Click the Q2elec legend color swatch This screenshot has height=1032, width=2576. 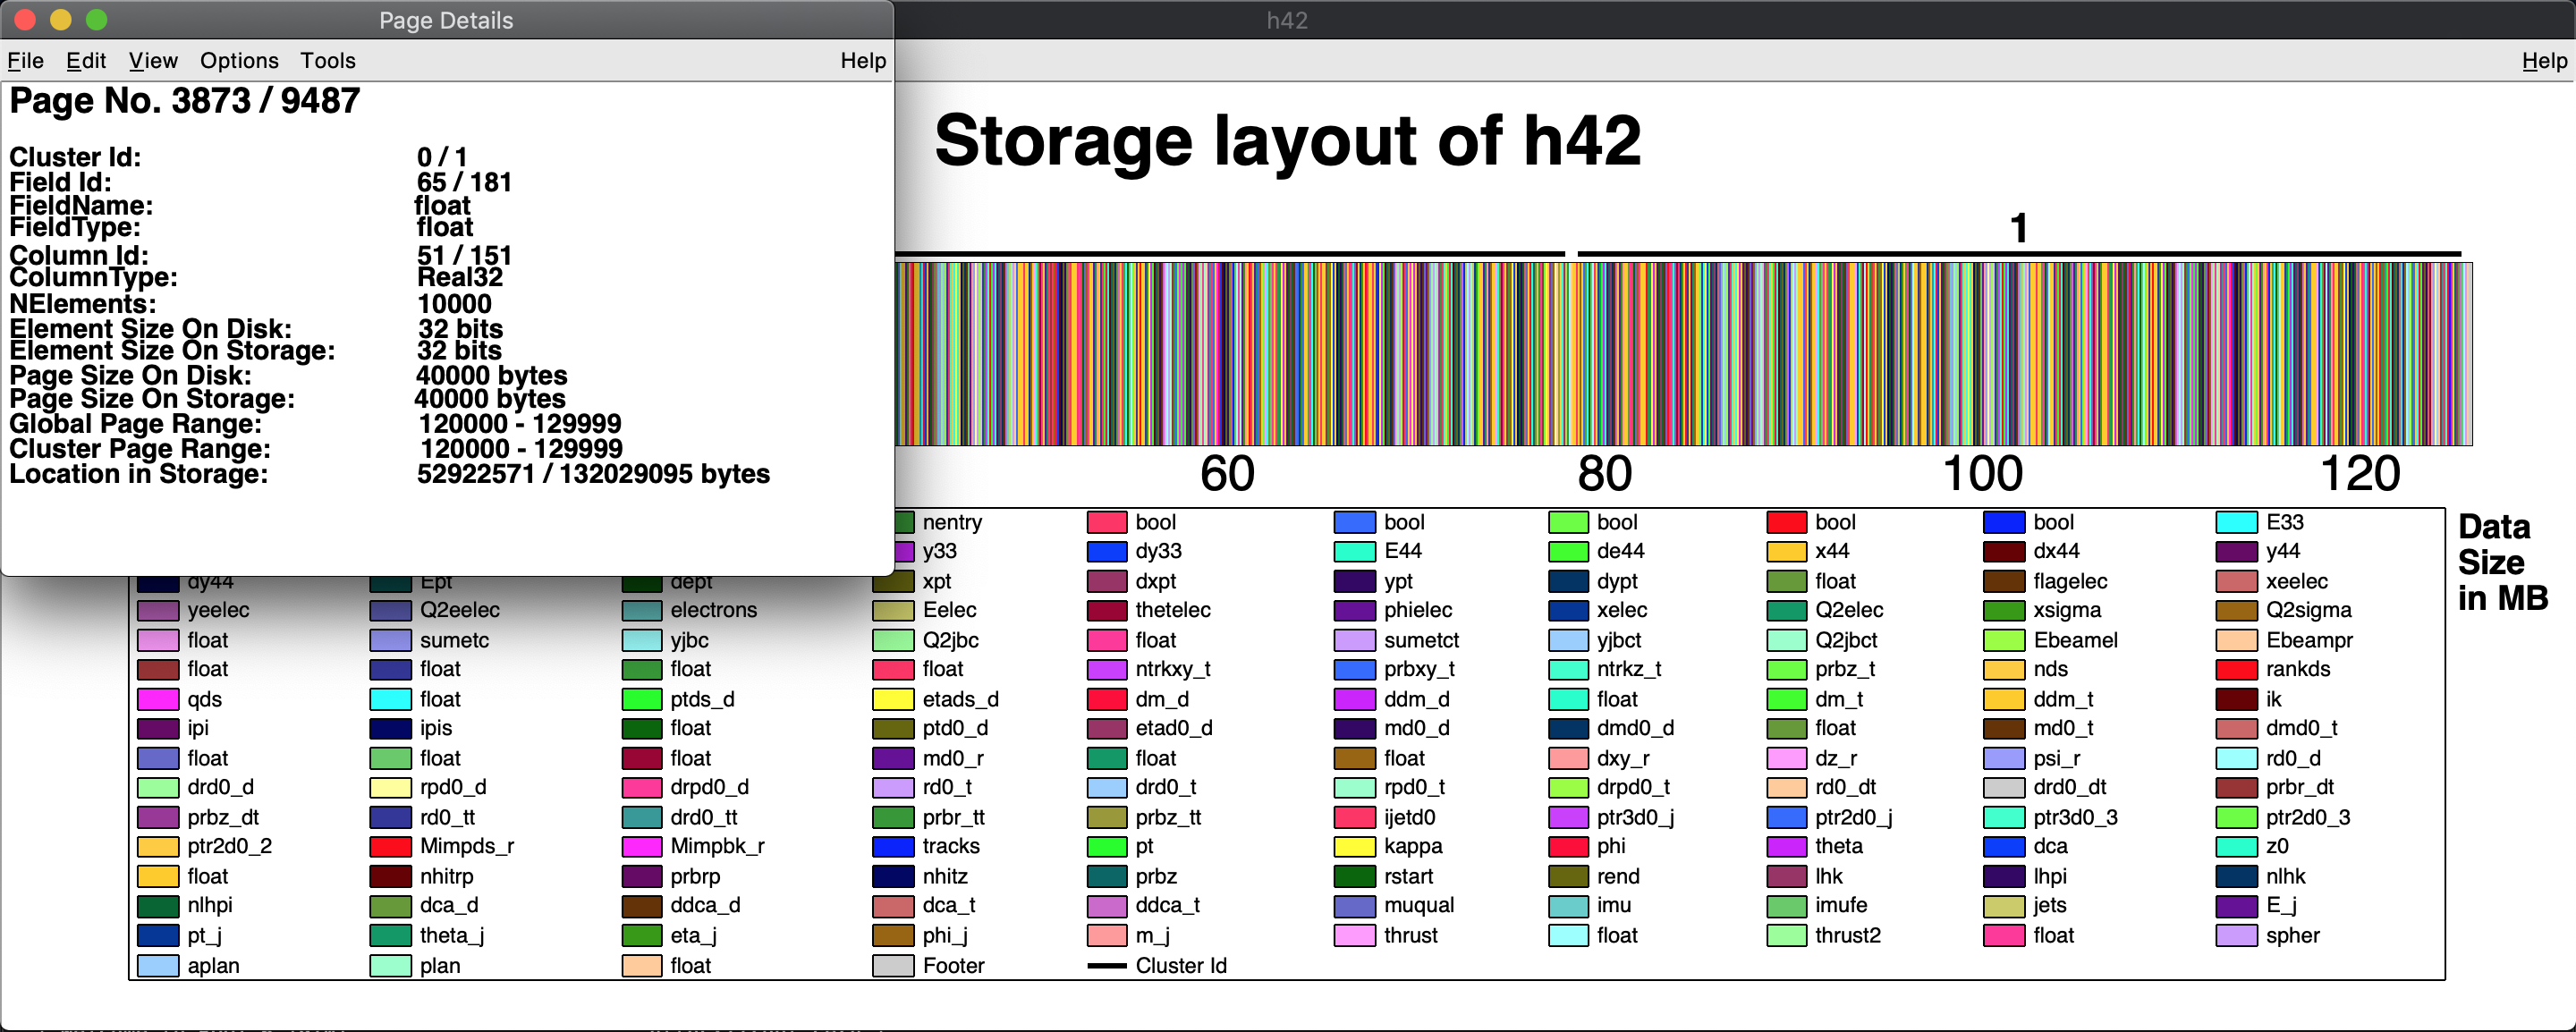coord(1786,610)
